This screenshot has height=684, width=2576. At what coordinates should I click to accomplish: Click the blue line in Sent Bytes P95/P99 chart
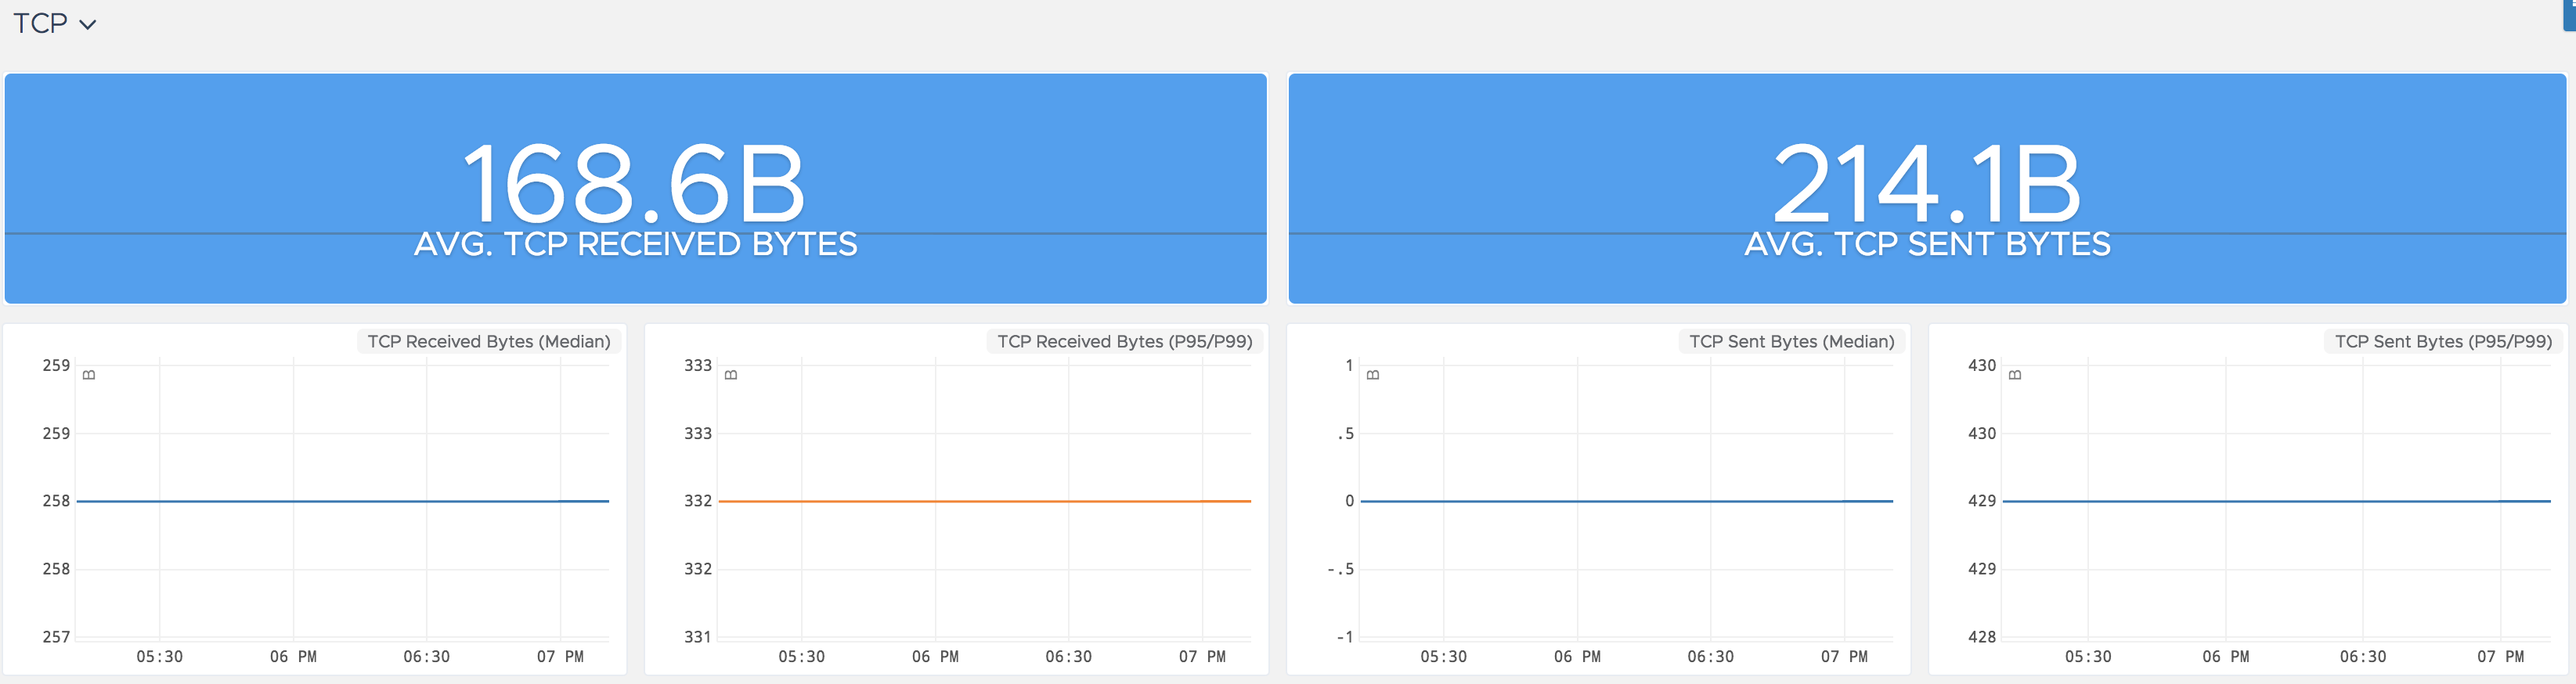coord(2277,501)
